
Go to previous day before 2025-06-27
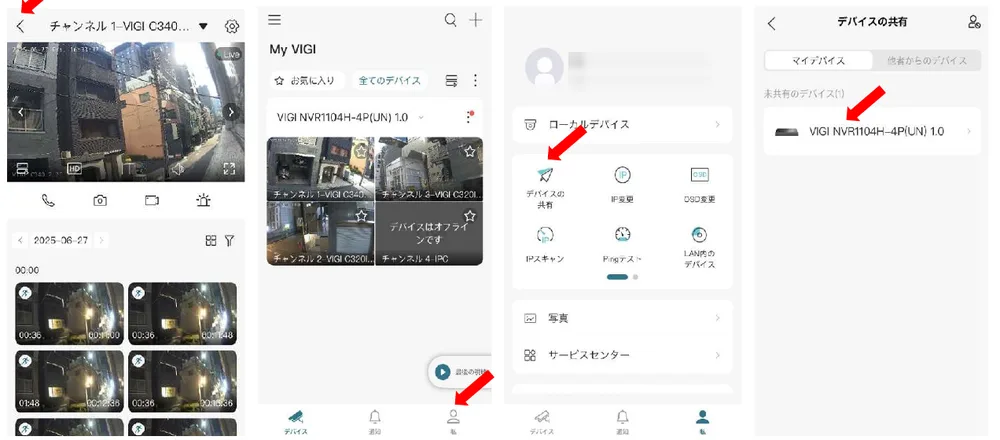point(20,240)
